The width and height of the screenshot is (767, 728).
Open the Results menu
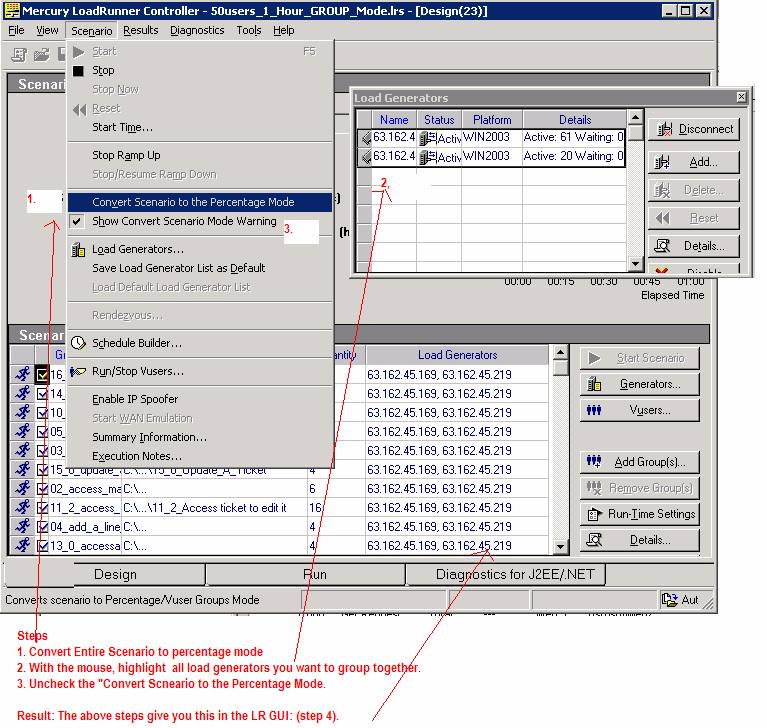tap(140, 30)
